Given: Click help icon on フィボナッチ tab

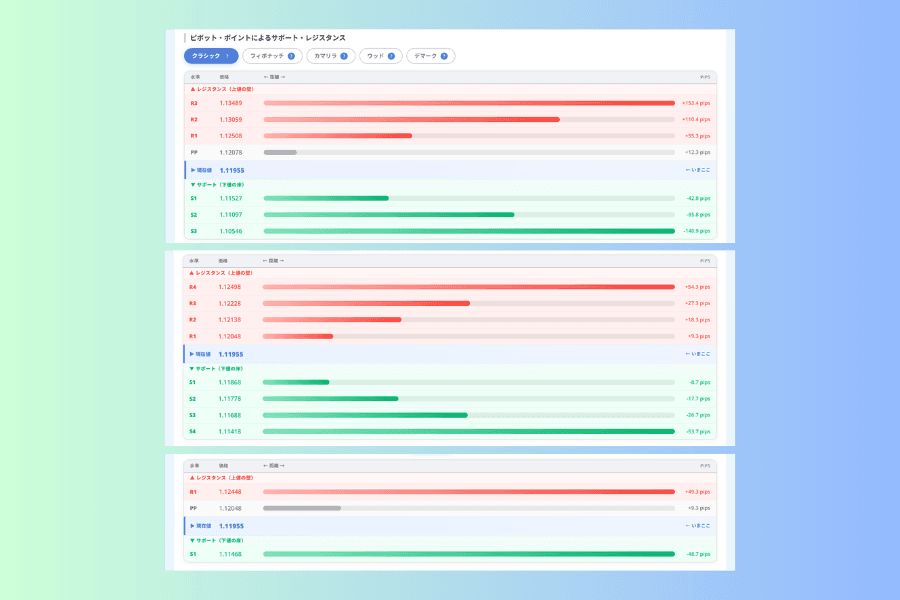Looking at the screenshot, I should (x=291, y=56).
